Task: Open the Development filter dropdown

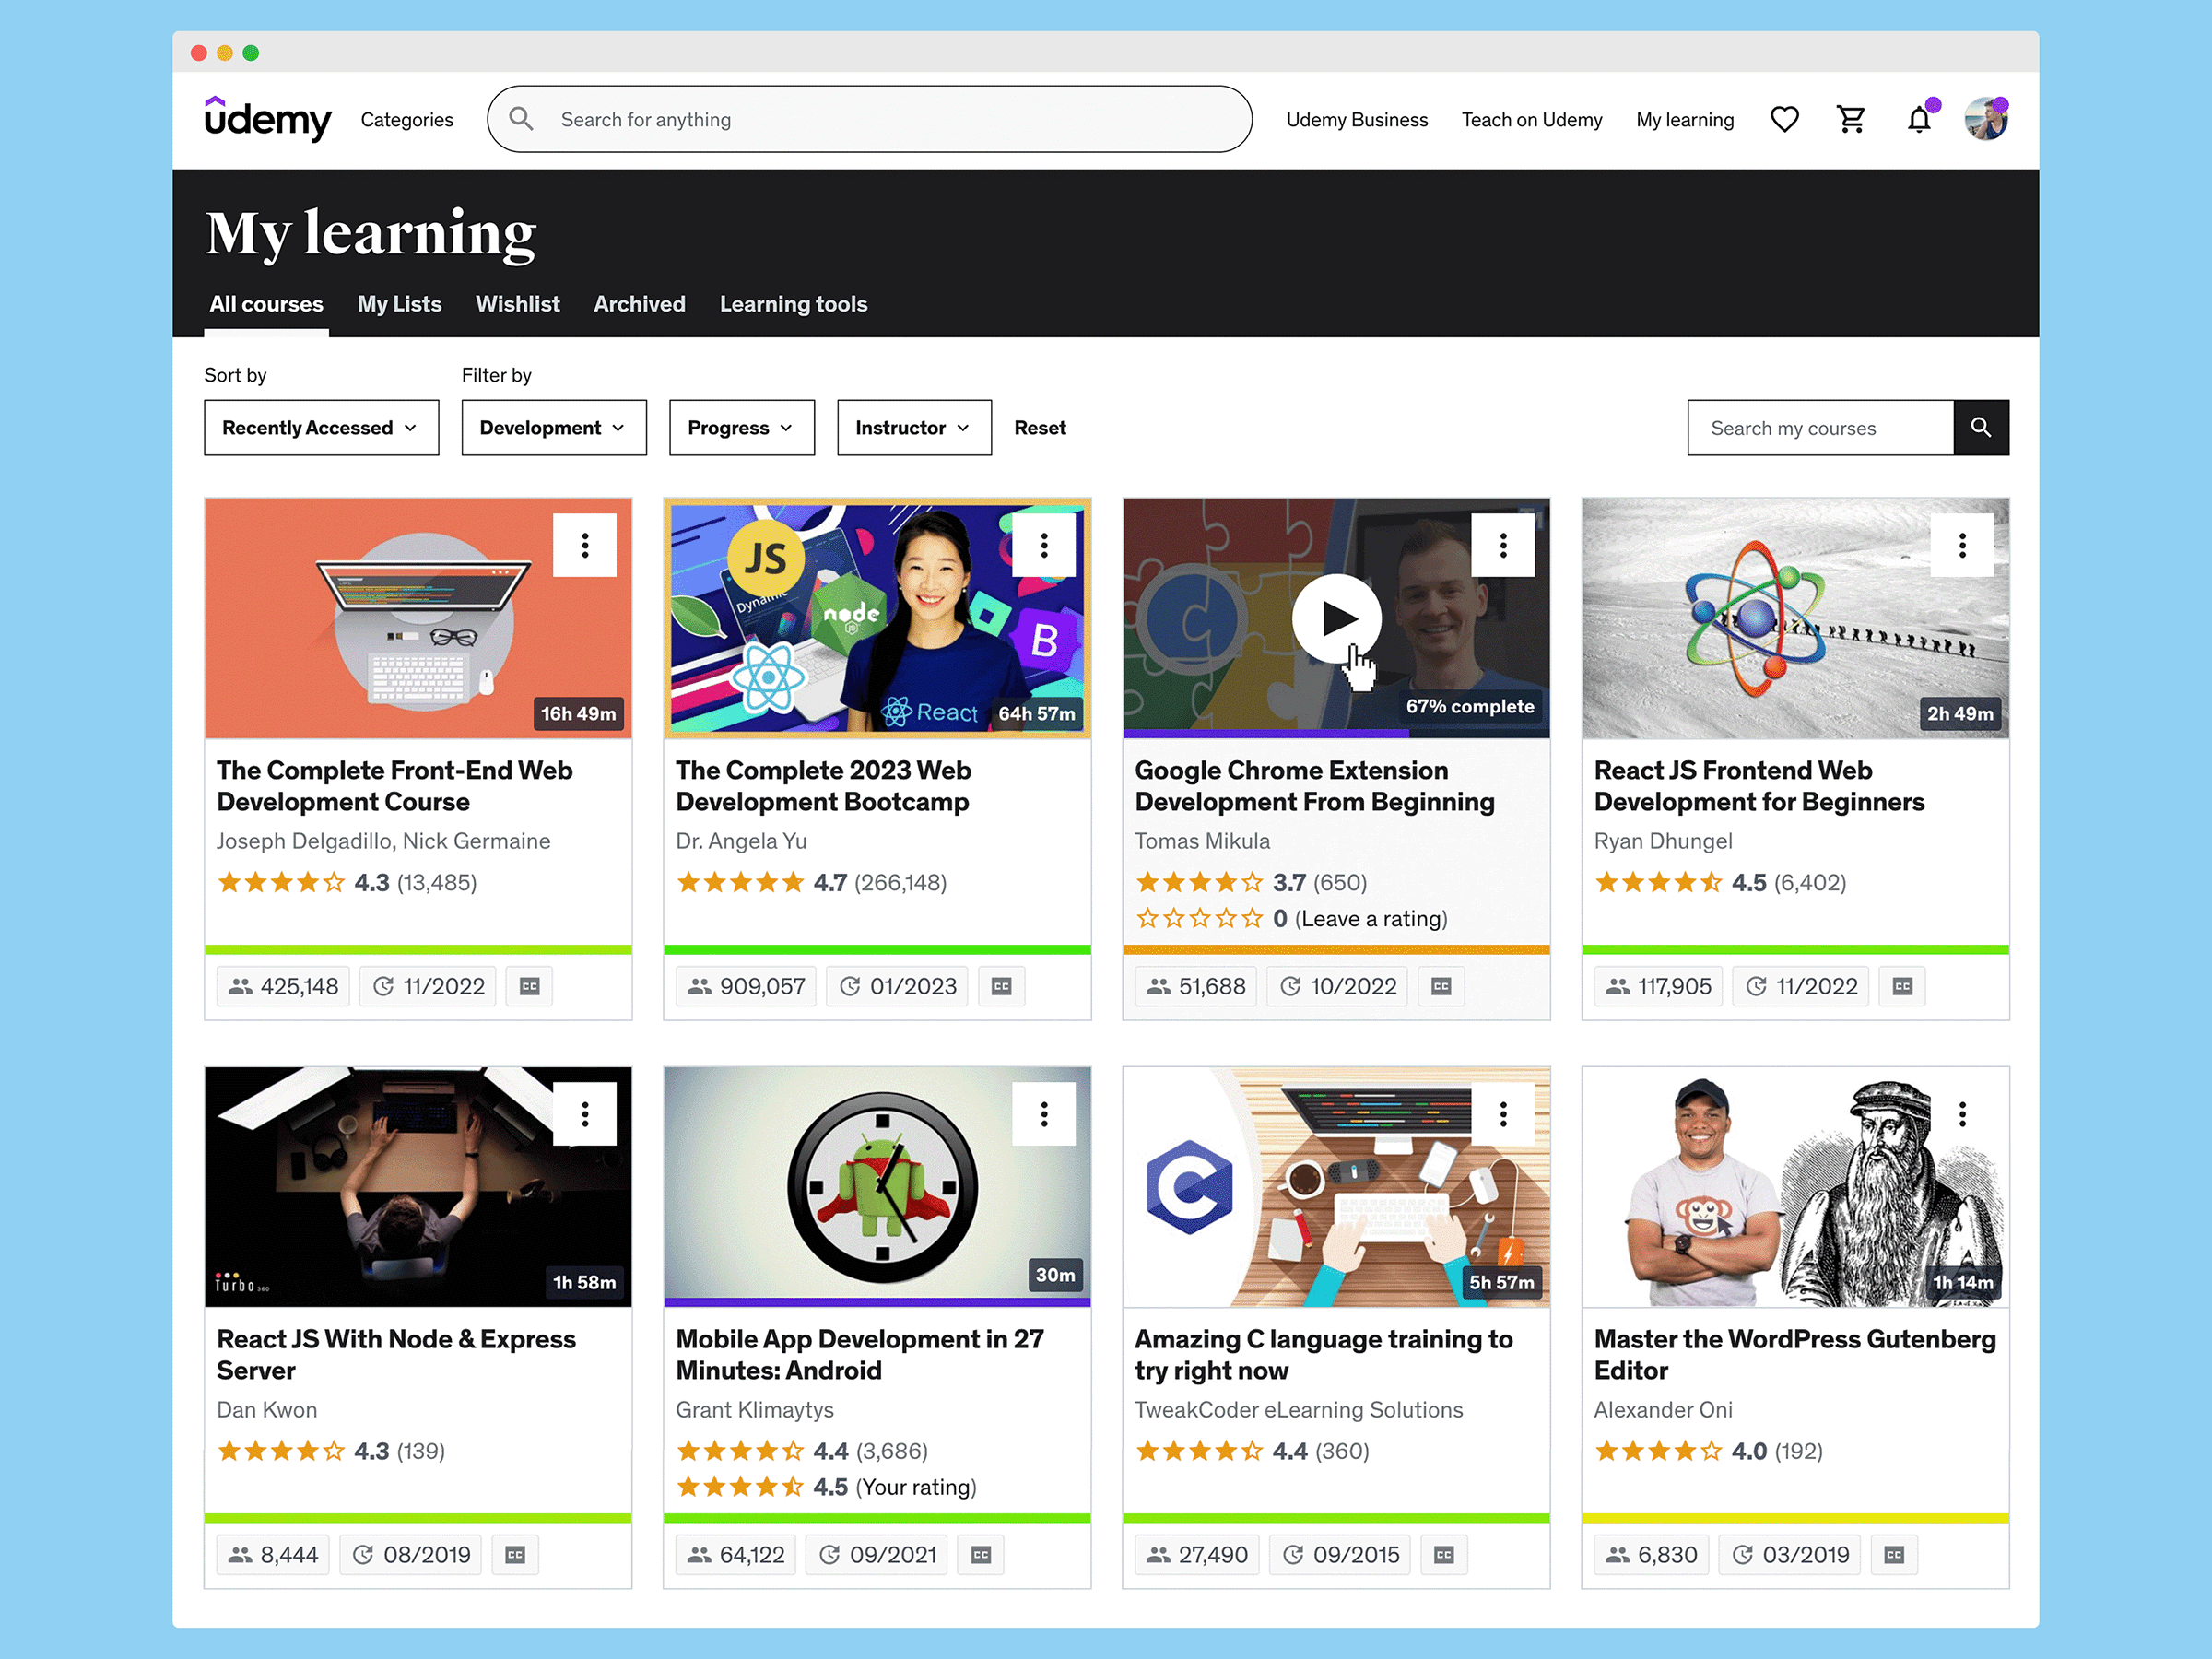Action: [x=553, y=428]
